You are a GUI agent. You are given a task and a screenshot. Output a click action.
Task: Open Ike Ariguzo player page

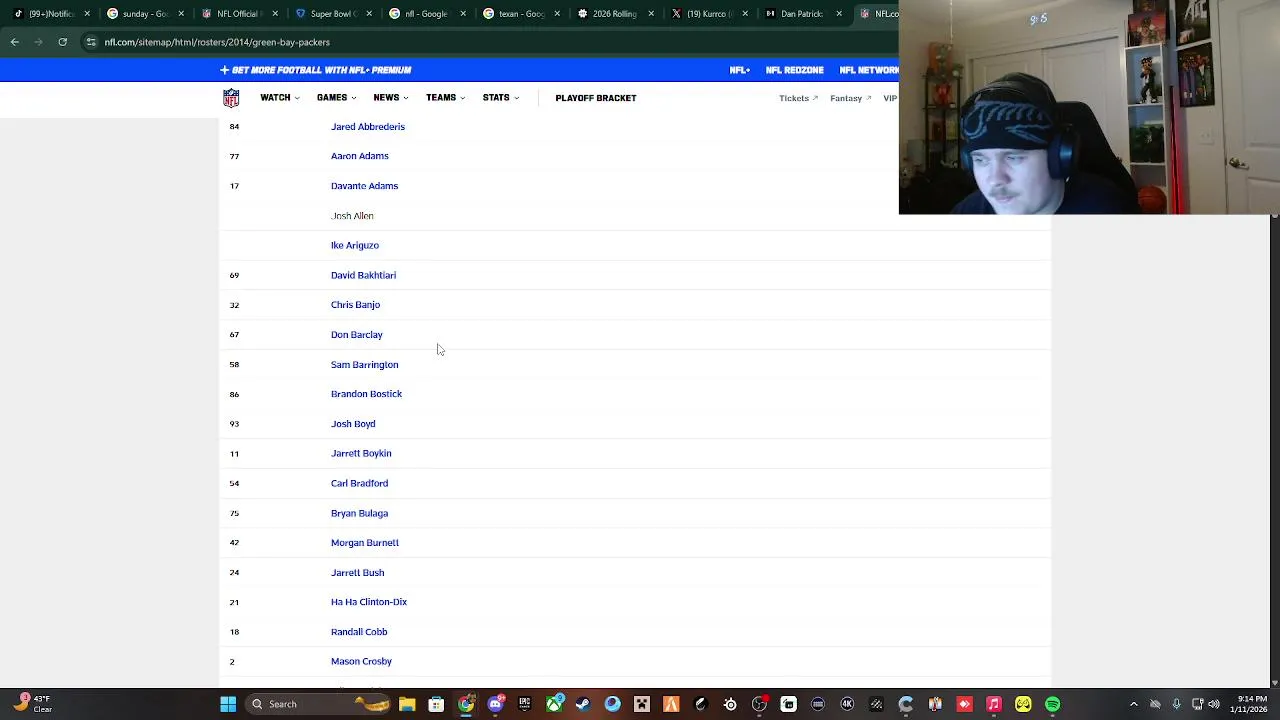pos(355,245)
